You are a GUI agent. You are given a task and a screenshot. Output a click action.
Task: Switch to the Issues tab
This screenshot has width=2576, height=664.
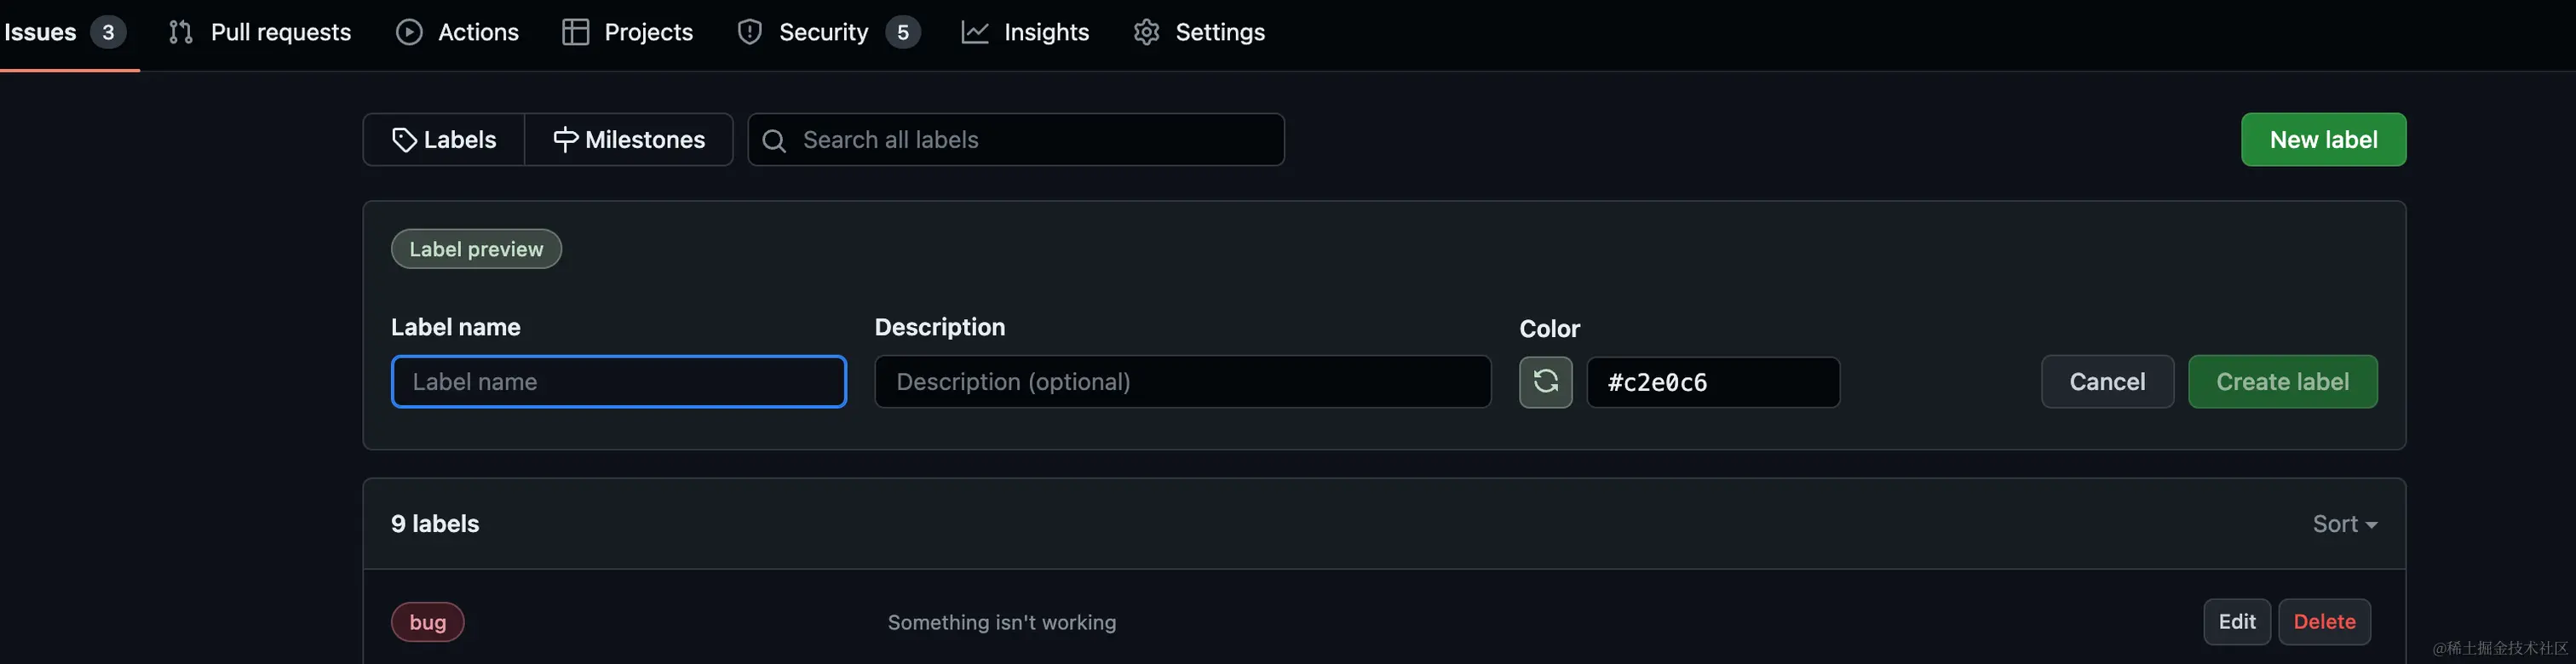64,32
